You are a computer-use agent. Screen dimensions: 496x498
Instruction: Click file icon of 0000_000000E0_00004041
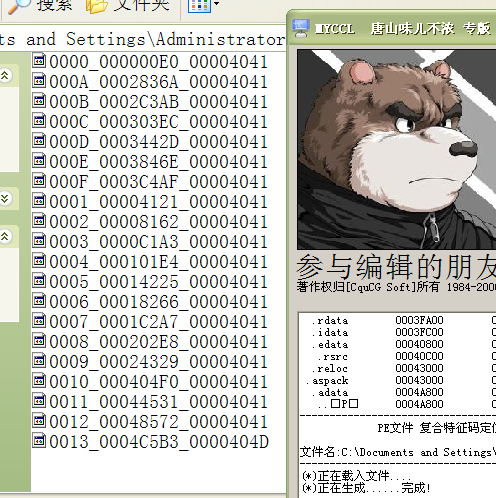[39, 60]
